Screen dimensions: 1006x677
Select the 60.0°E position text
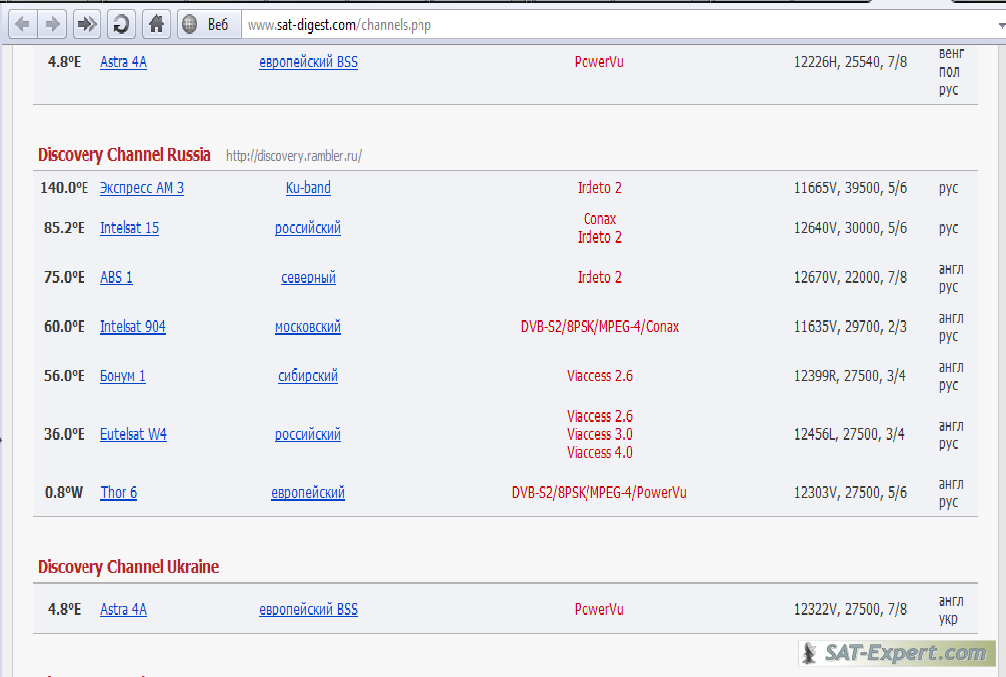point(64,327)
